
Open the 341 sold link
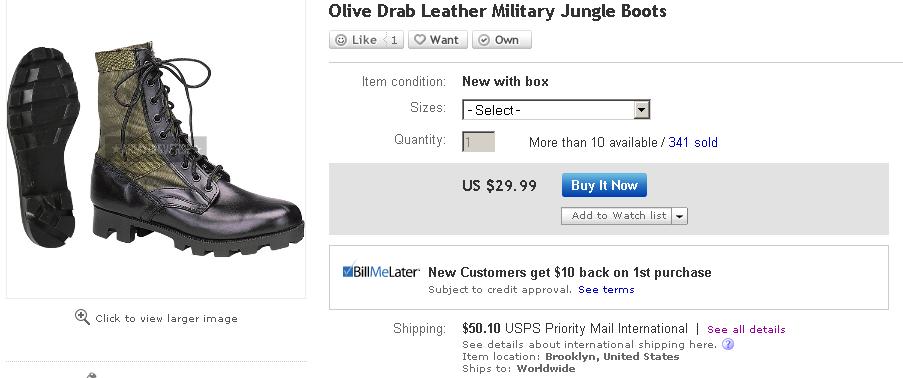coord(693,142)
